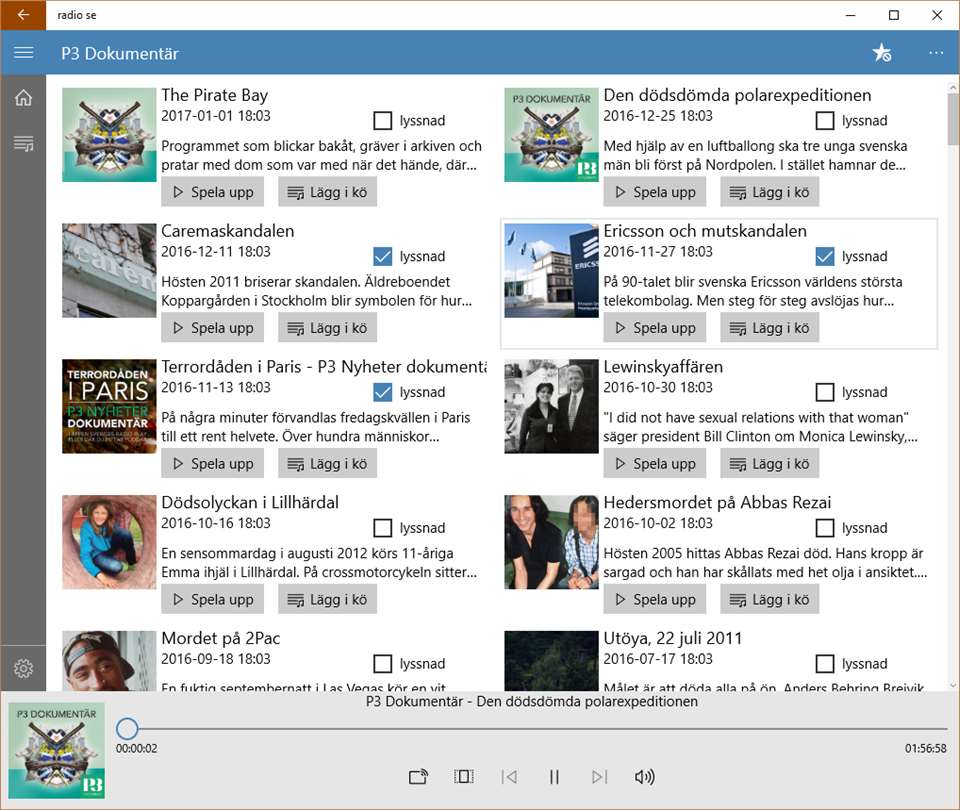
Task: Play Den dödsdömda polarexpeditionen episode
Action: coord(654,192)
